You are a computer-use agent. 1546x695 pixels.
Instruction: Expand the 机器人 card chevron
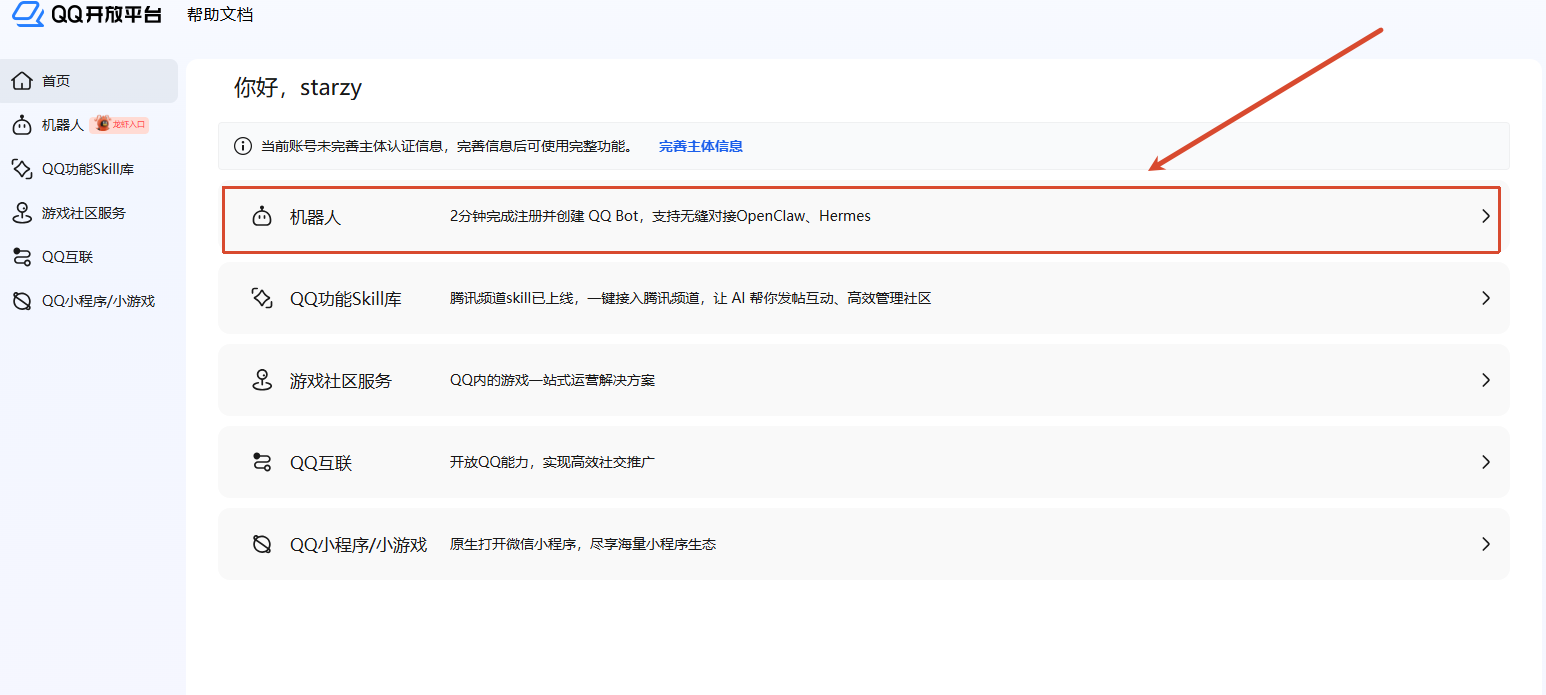pos(1486,216)
